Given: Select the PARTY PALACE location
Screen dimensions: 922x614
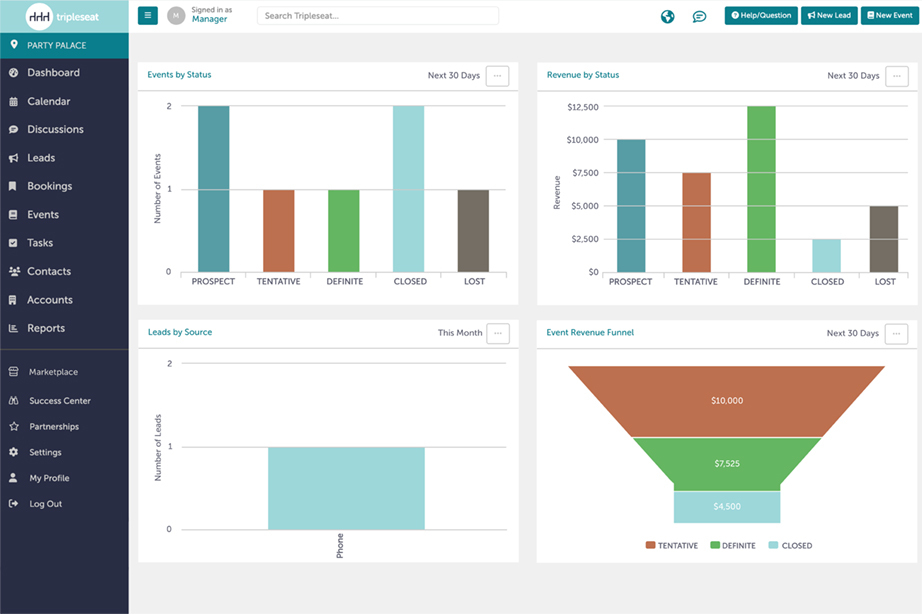Looking at the screenshot, I should point(64,45).
